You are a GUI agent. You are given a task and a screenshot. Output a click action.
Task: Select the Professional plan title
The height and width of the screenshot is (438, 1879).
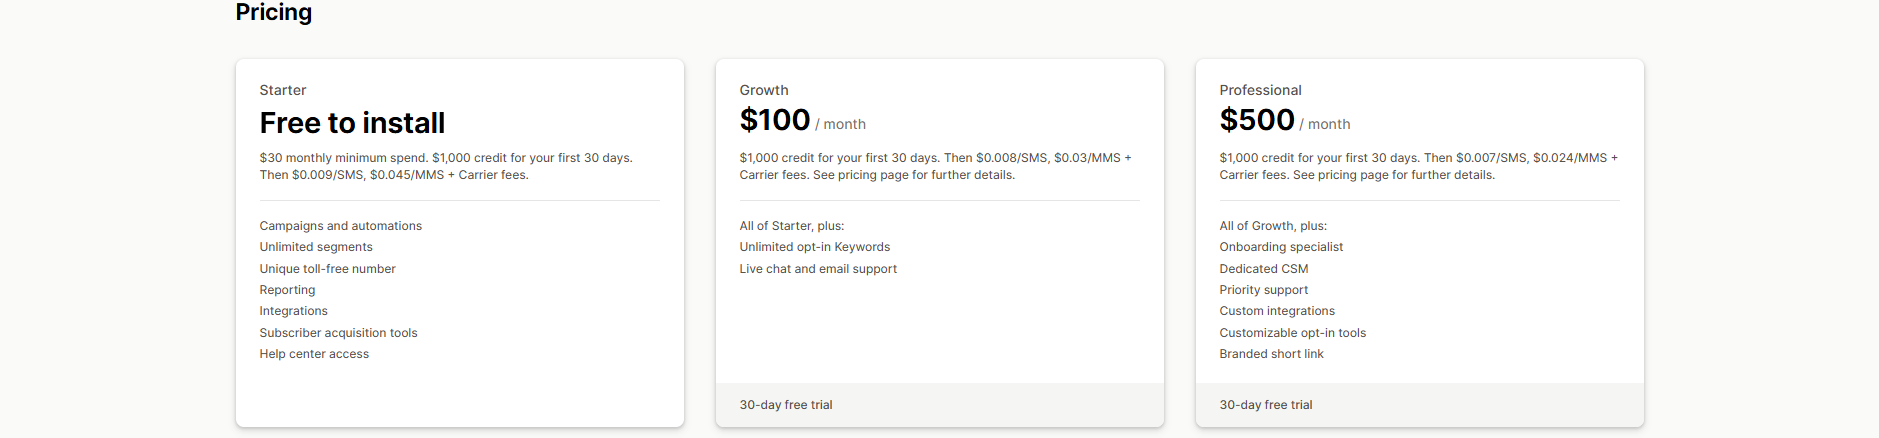(1260, 90)
